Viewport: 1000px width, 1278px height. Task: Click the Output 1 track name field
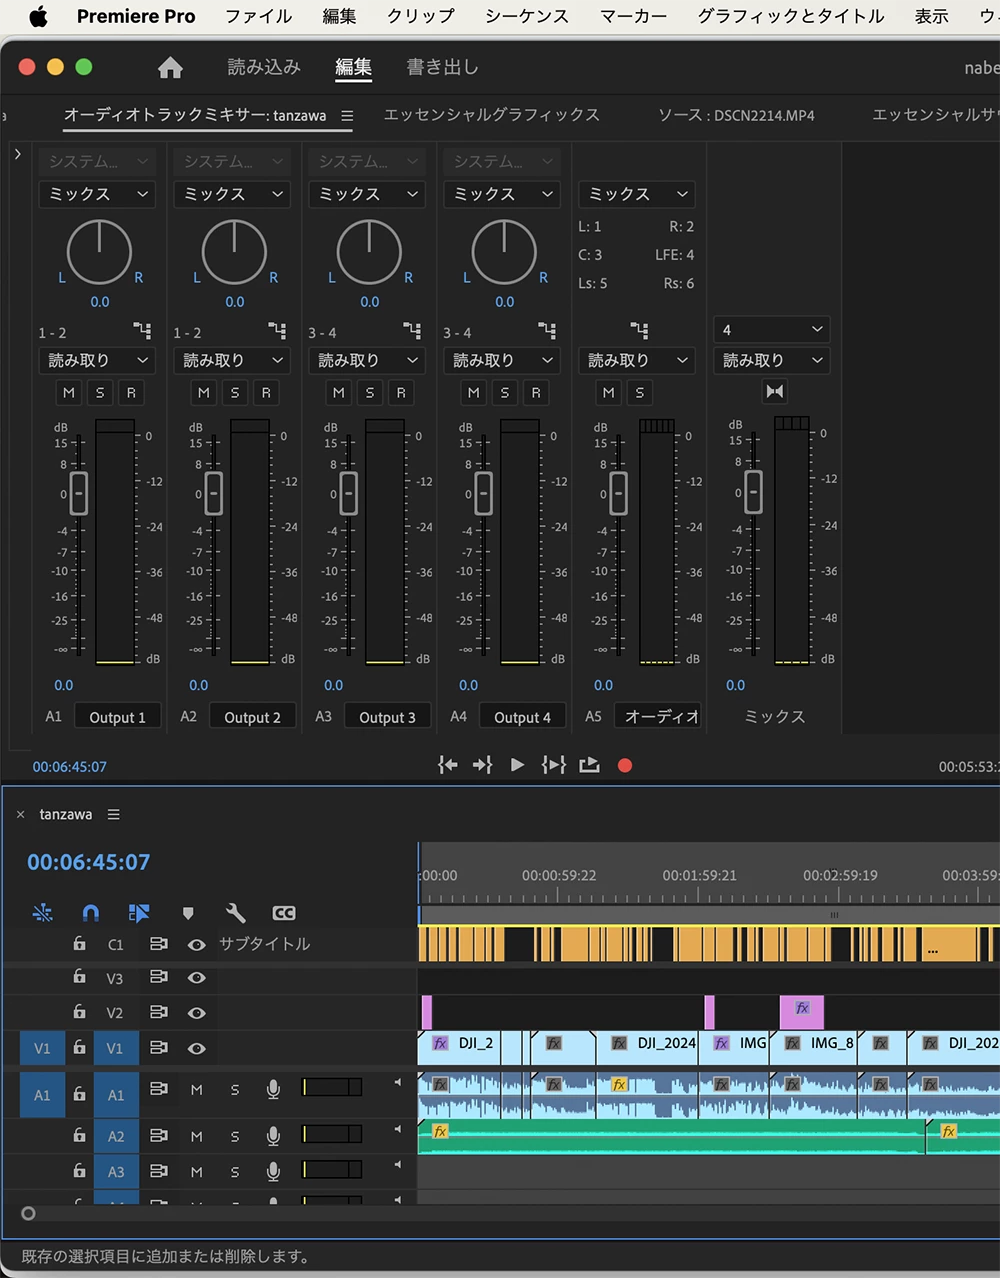(x=117, y=717)
